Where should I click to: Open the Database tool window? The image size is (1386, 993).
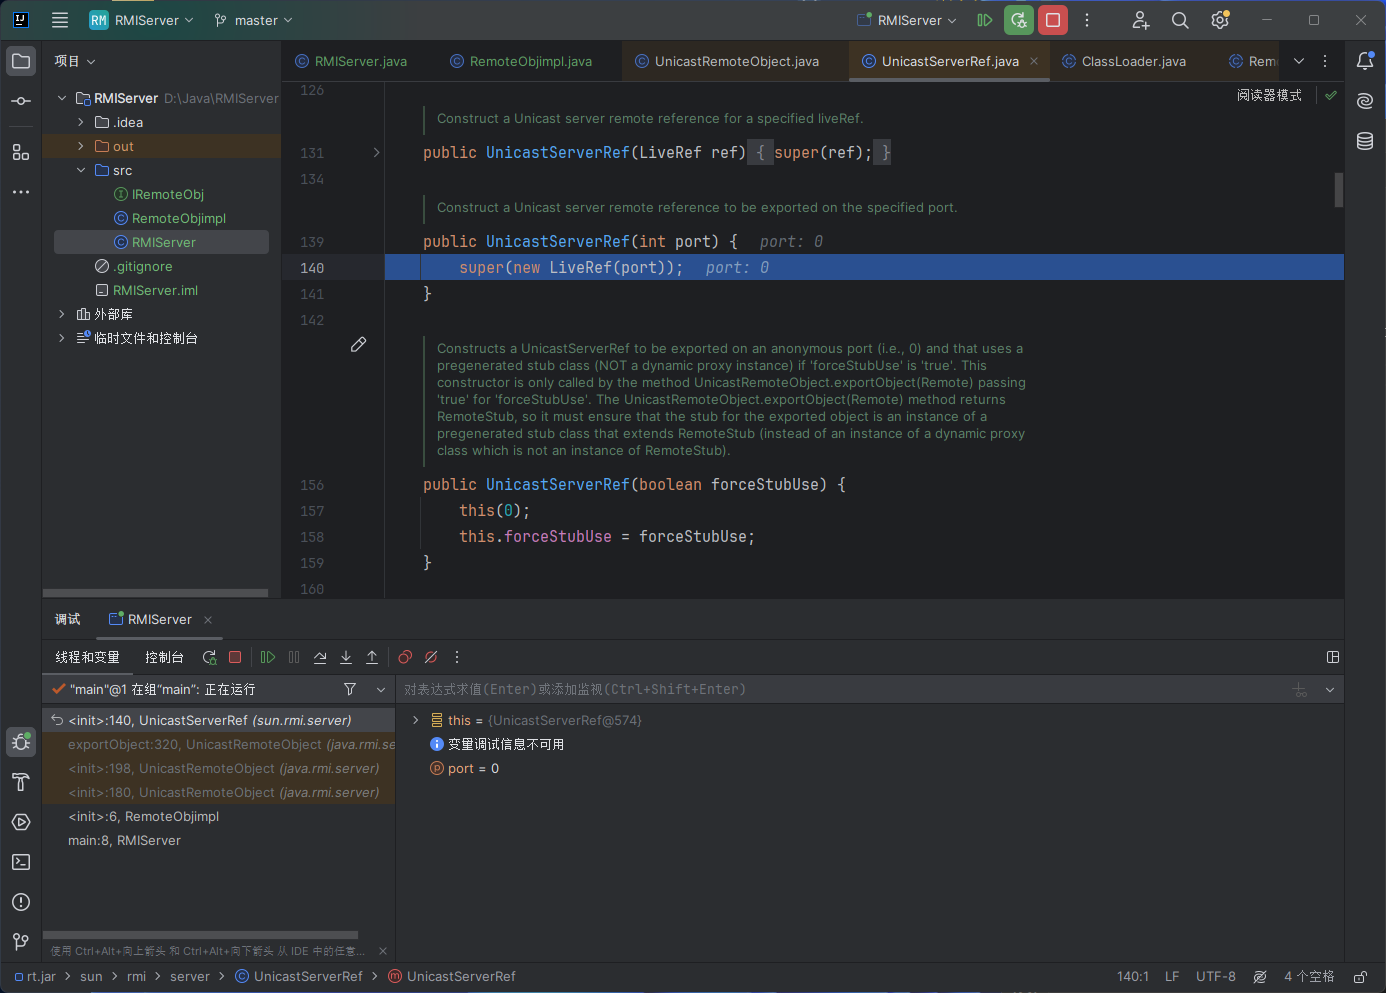click(x=1365, y=141)
